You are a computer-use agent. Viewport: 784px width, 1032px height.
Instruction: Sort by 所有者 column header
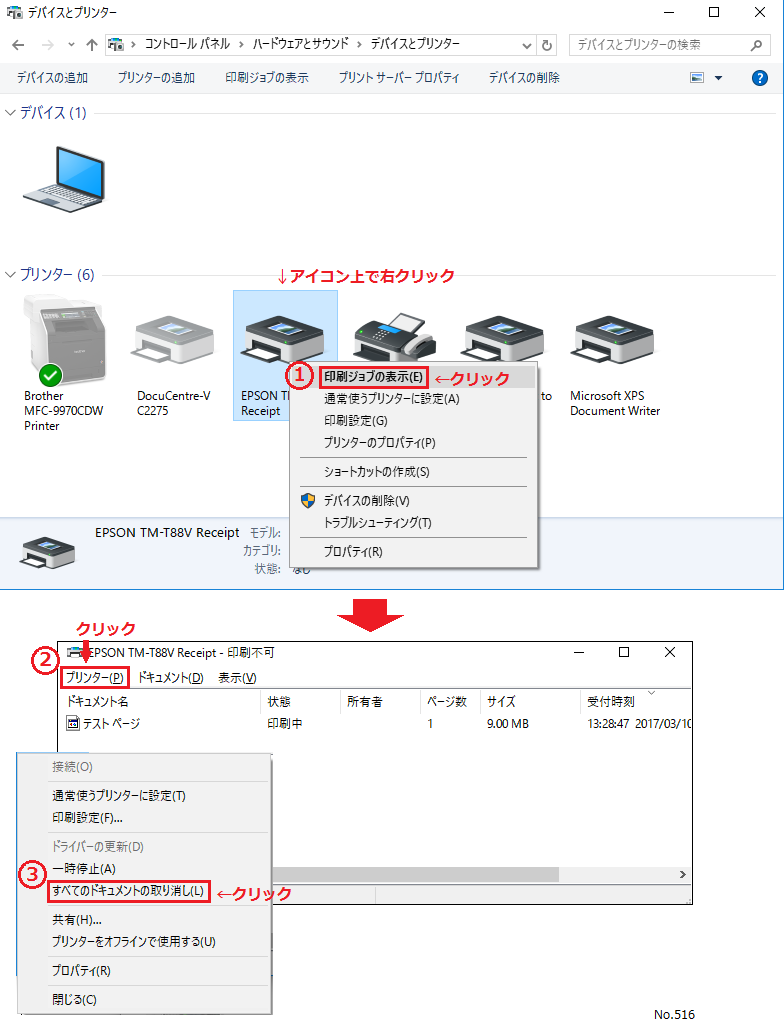click(x=380, y=702)
